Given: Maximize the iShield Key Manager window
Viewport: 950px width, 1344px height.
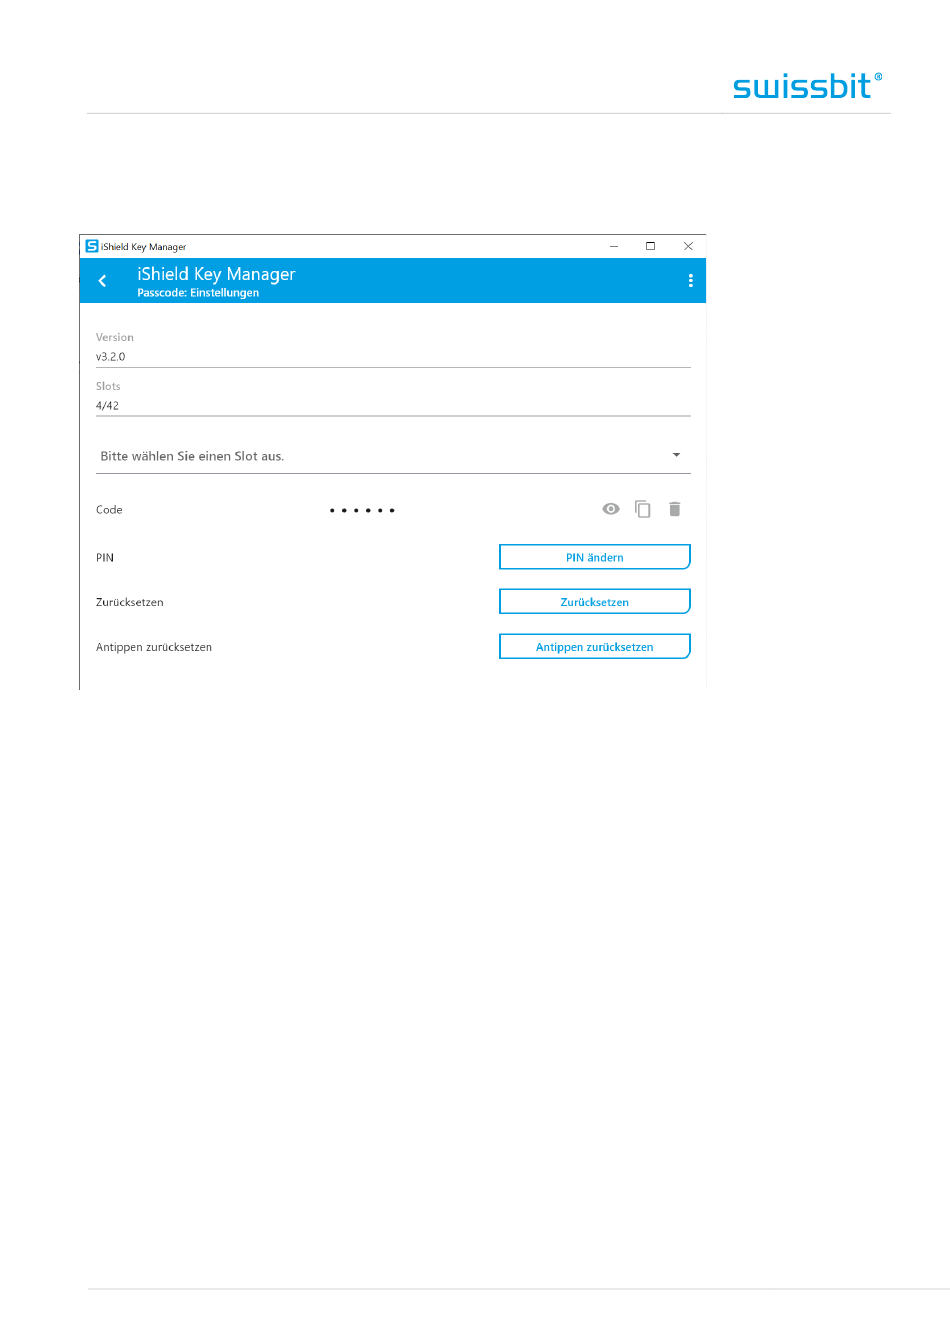Looking at the screenshot, I should [651, 246].
